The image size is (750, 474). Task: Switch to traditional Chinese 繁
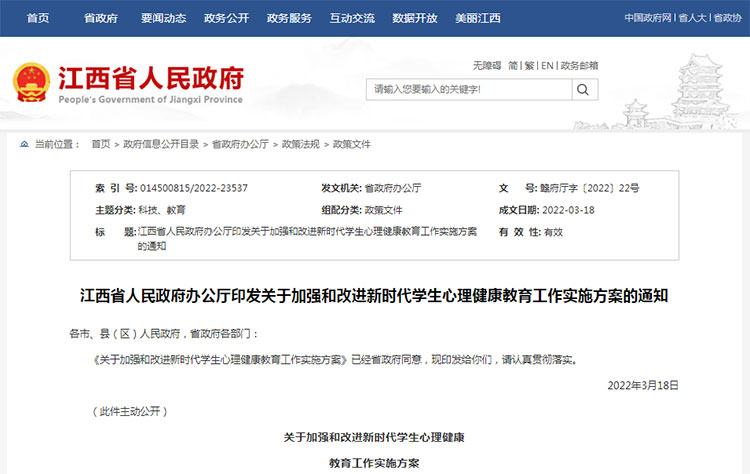click(530, 65)
